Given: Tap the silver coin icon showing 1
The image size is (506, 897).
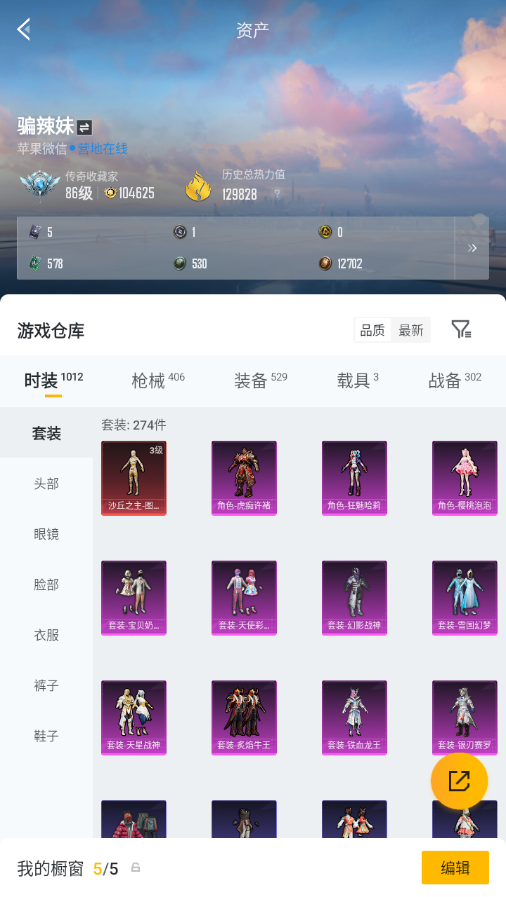Looking at the screenshot, I should point(180,232).
